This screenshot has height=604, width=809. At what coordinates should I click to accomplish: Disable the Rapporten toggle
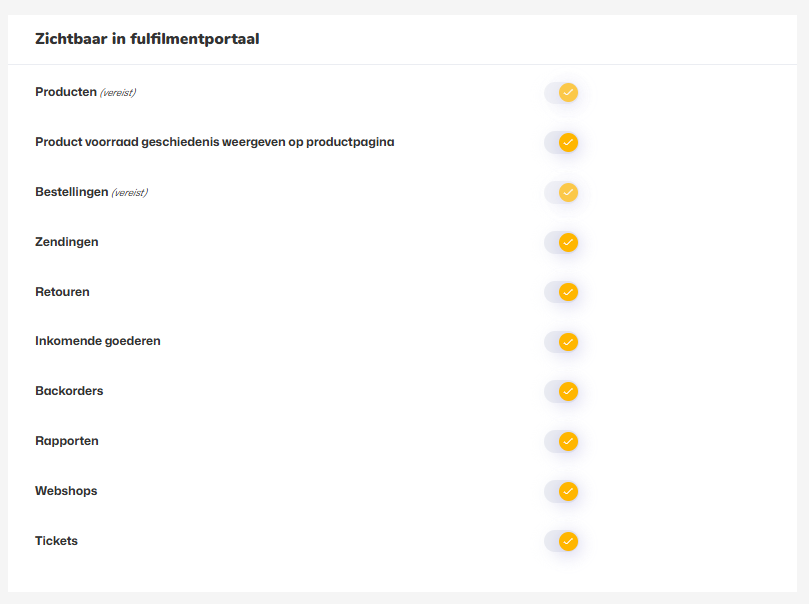[x=561, y=441]
